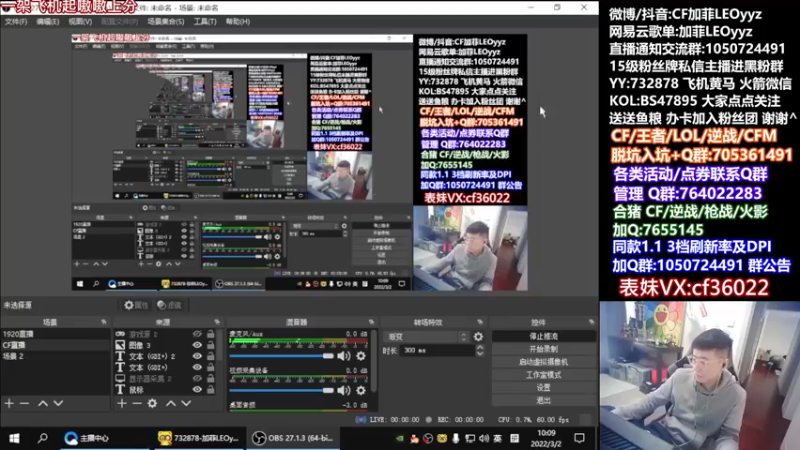Open transition properties gear icon

478,337
